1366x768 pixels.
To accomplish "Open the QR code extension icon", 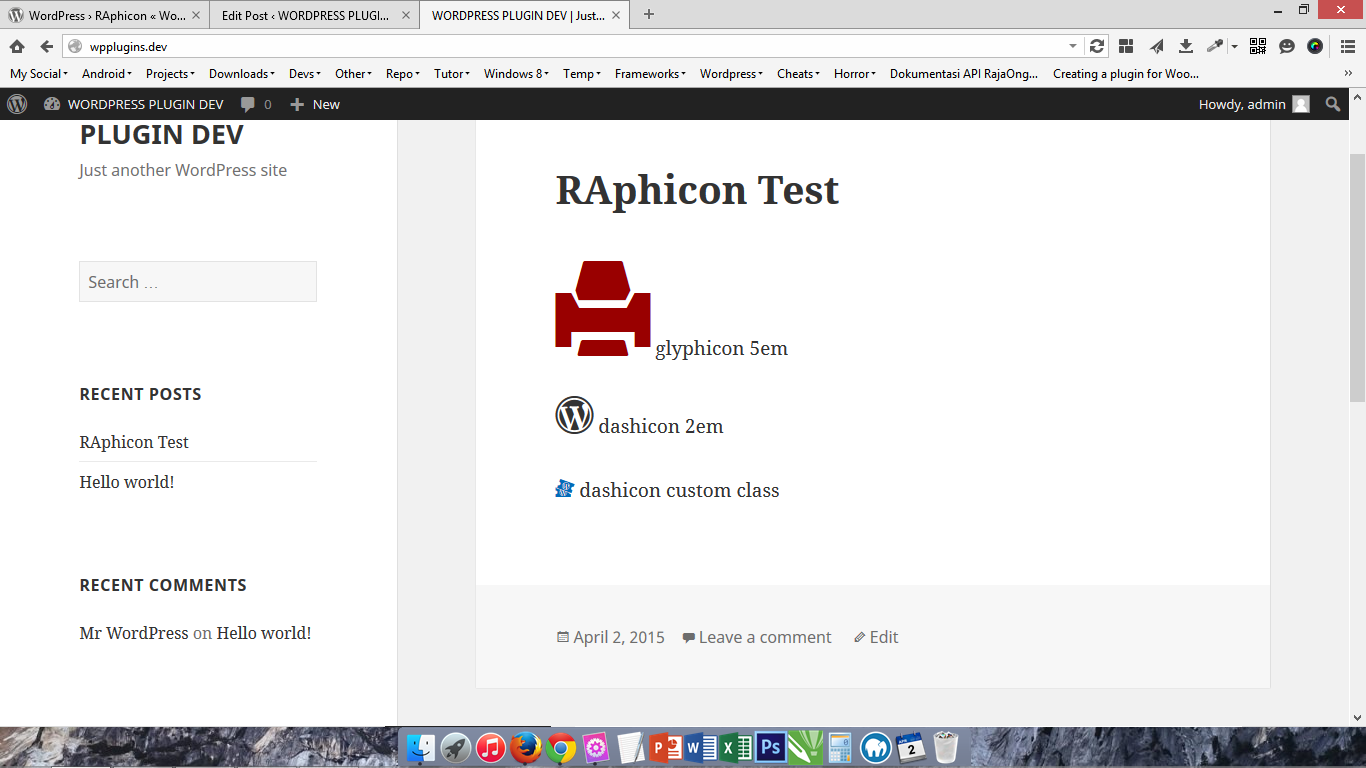I will 1258,46.
